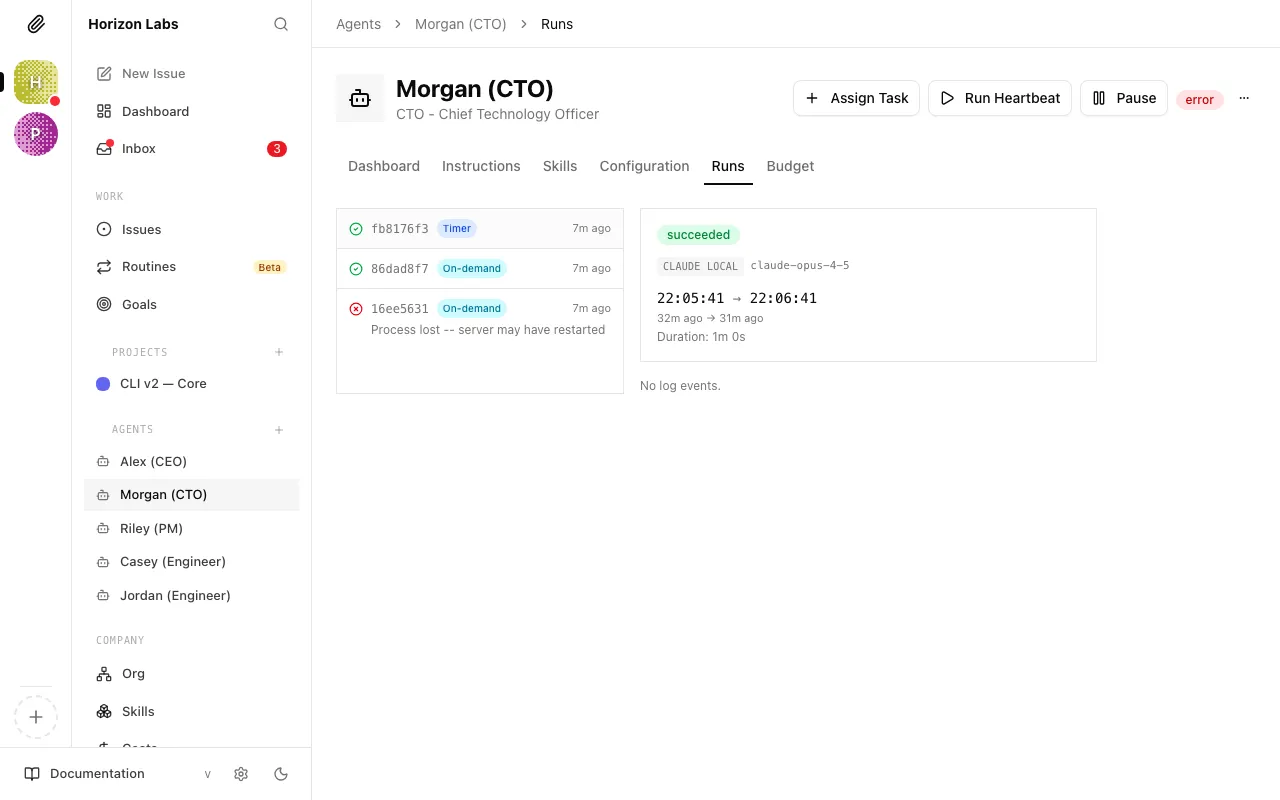Screen dimensions: 1280x800
Task: Open Documentation link
Action: (x=85, y=774)
